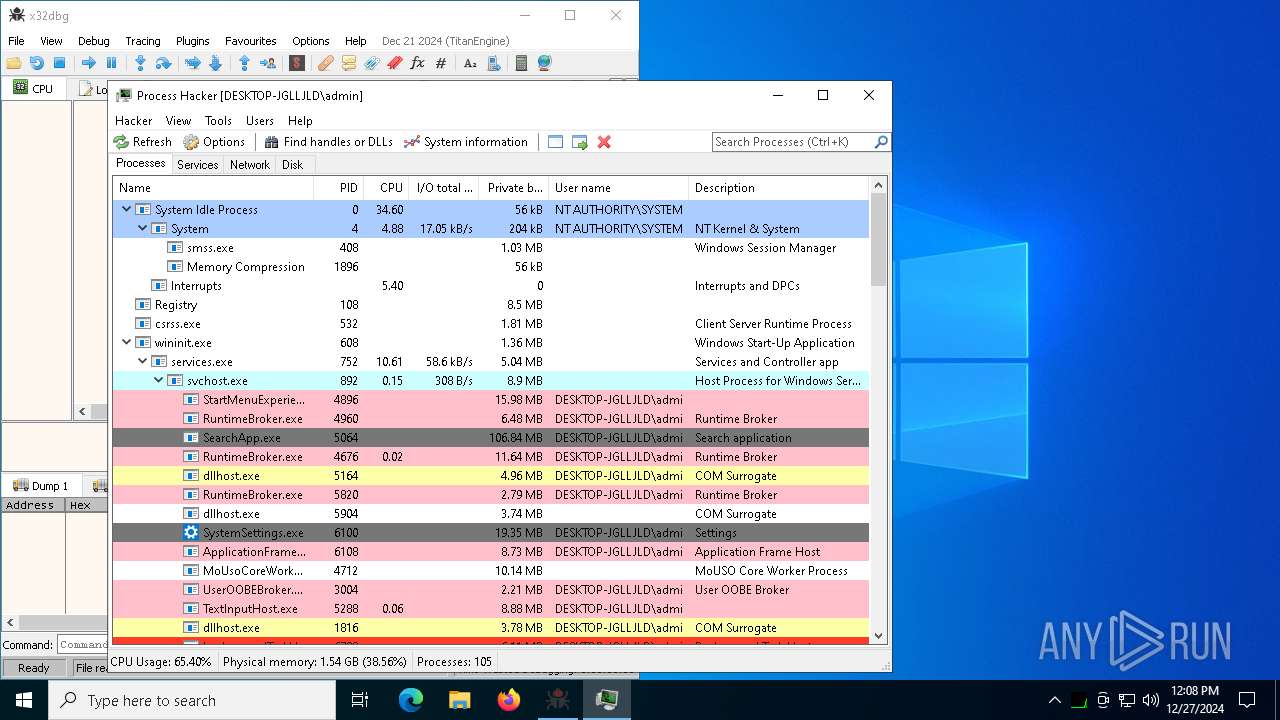
Task: Click the process list scroll-down arrow
Action: click(x=879, y=636)
